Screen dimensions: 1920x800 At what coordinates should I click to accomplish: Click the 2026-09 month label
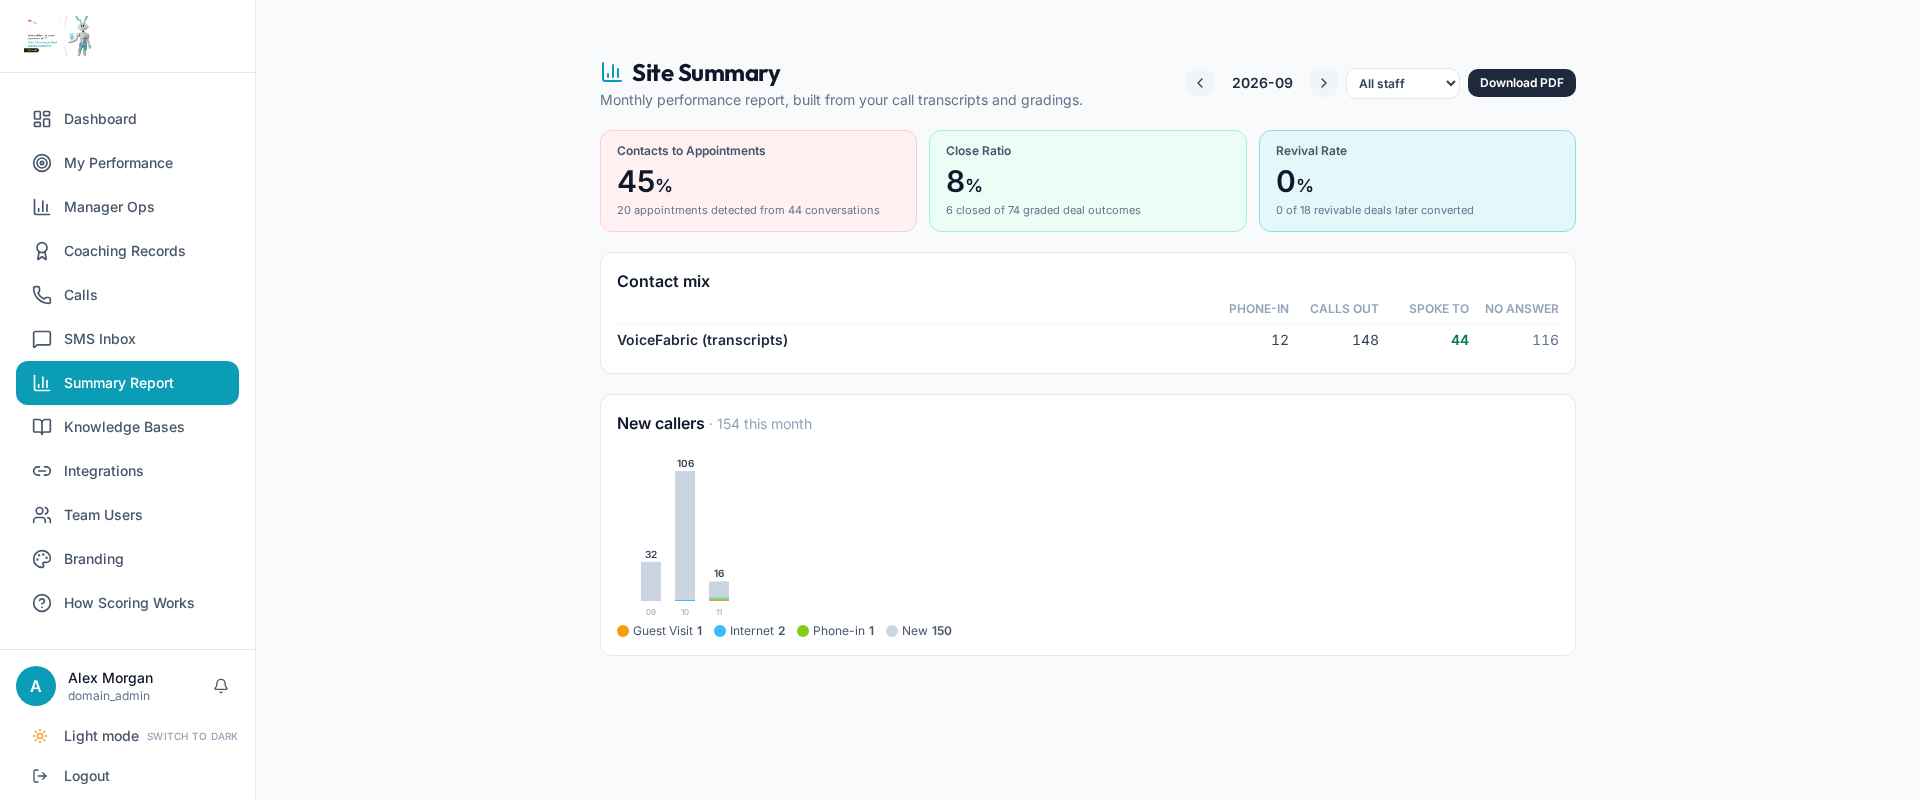1262,83
